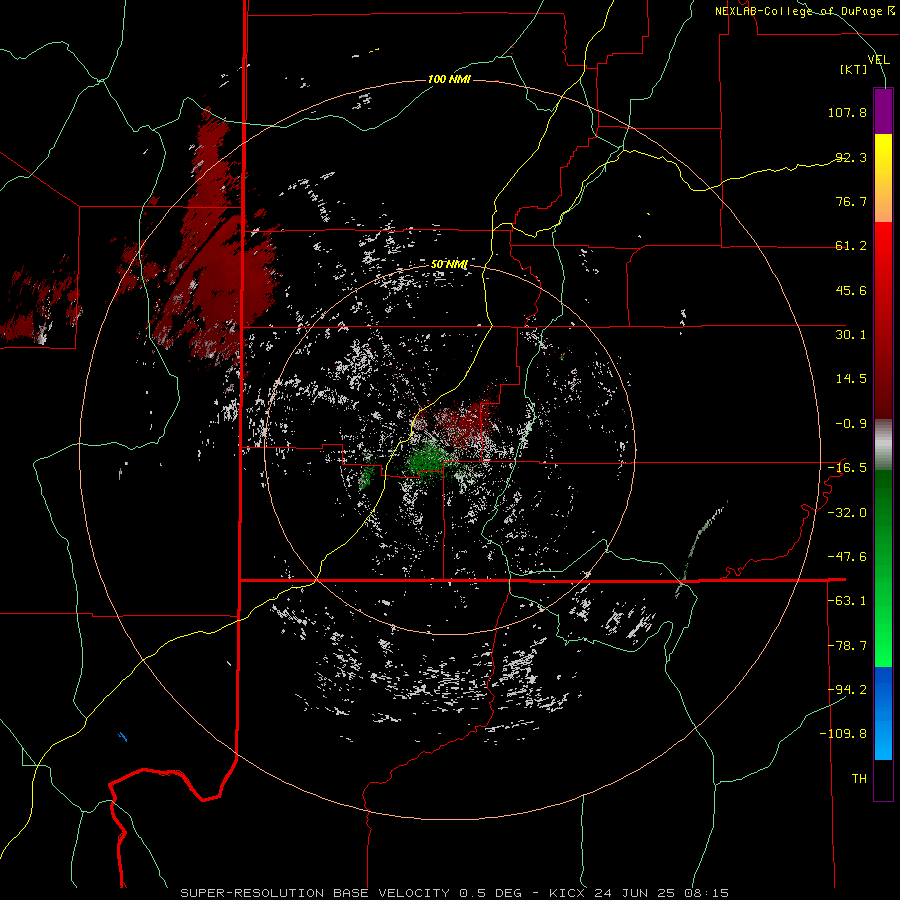Click the SUPER-RESOLUTION BASE VELOCITY caption text
The image size is (900, 900).
[315, 893]
